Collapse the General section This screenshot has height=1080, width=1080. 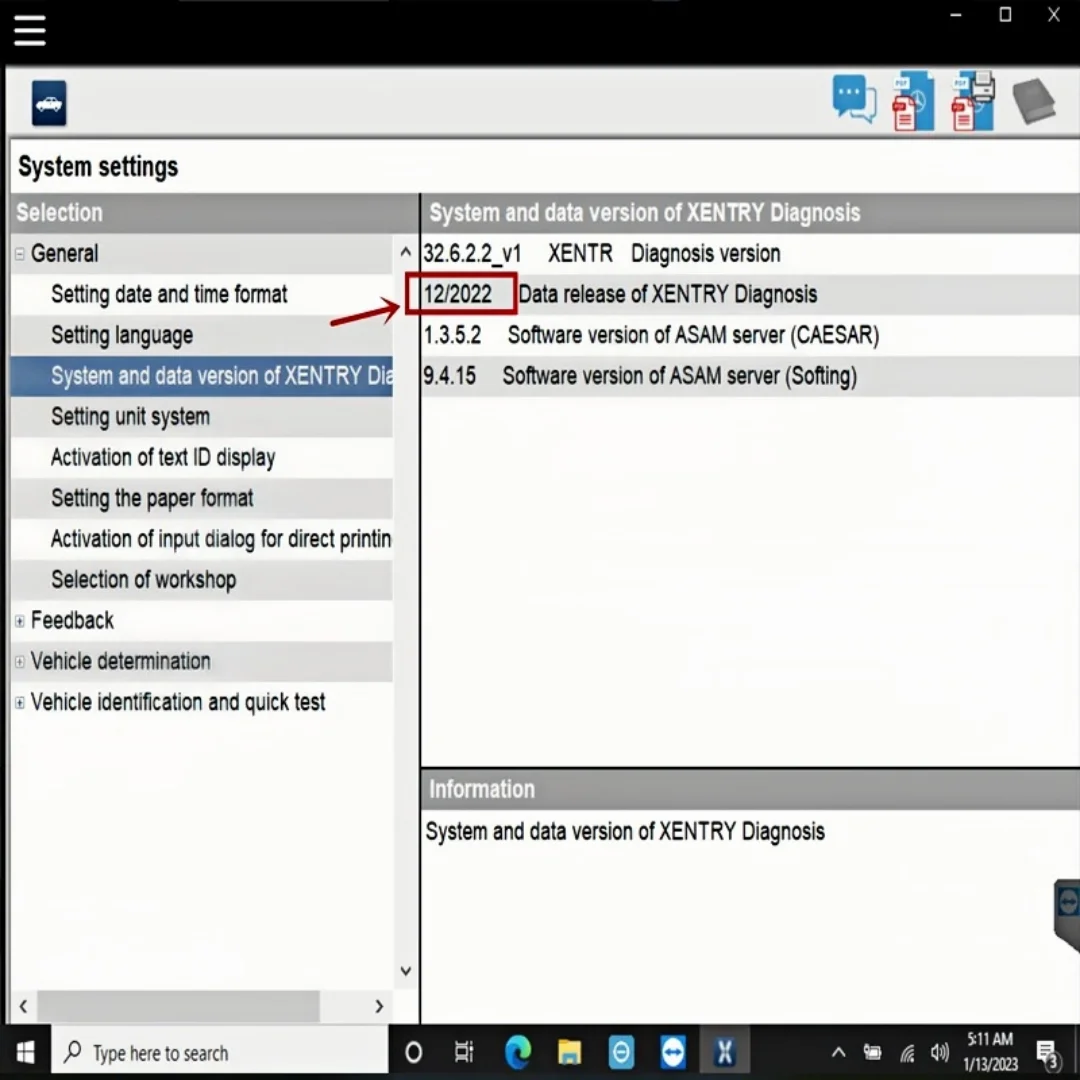(x=18, y=253)
